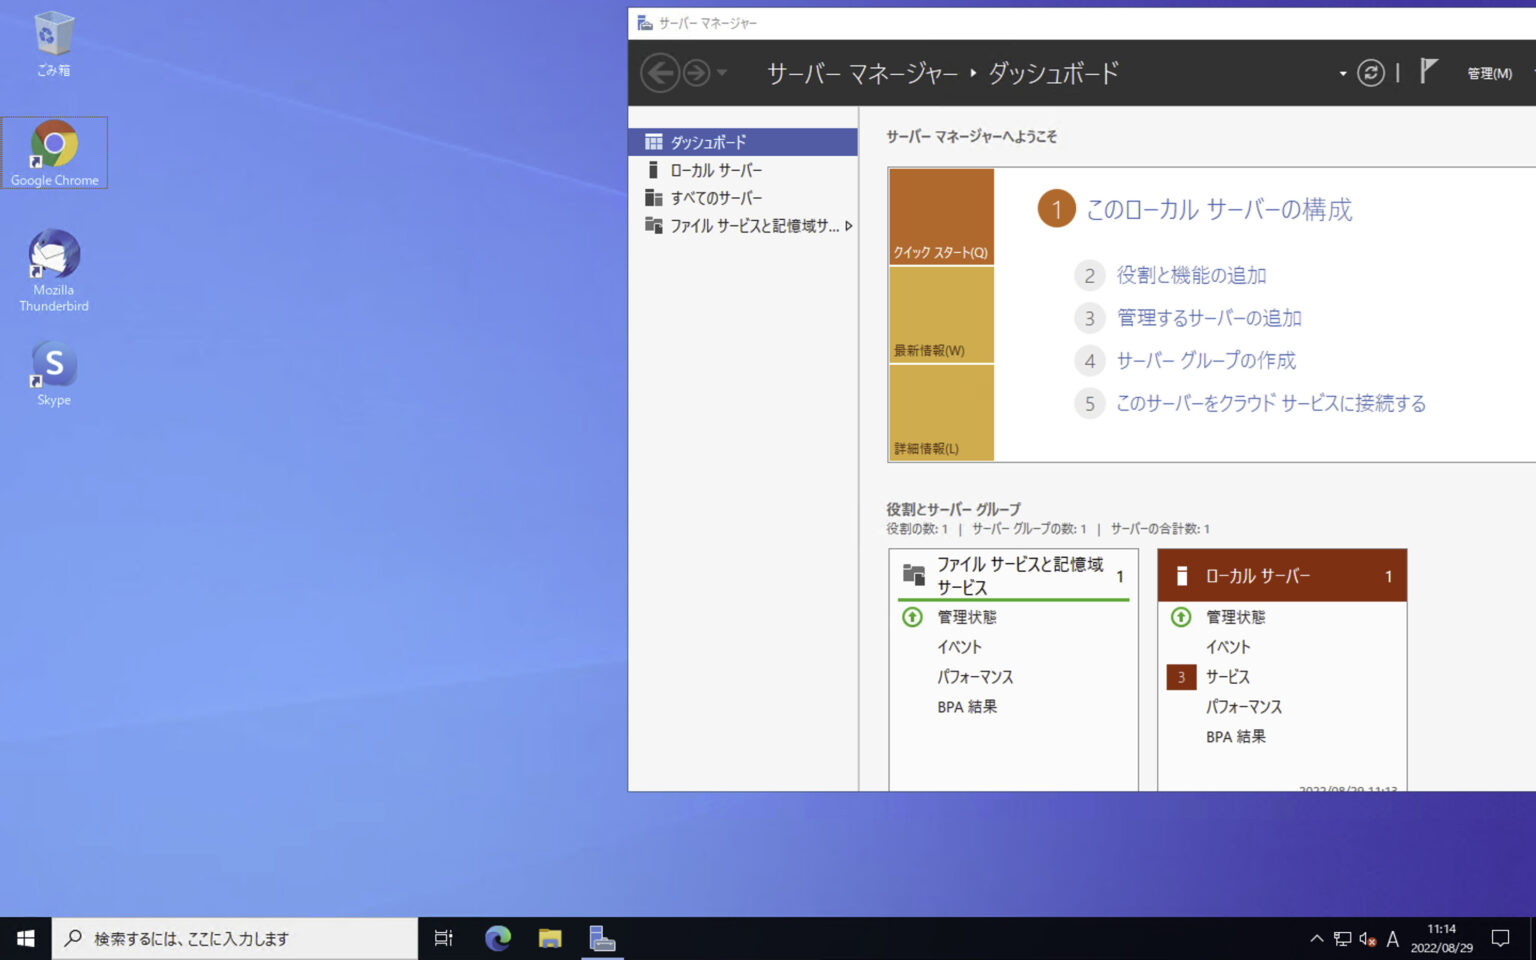
Task: Click 管理状態 in ローカル サーバー tile
Action: coord(1235,617)
